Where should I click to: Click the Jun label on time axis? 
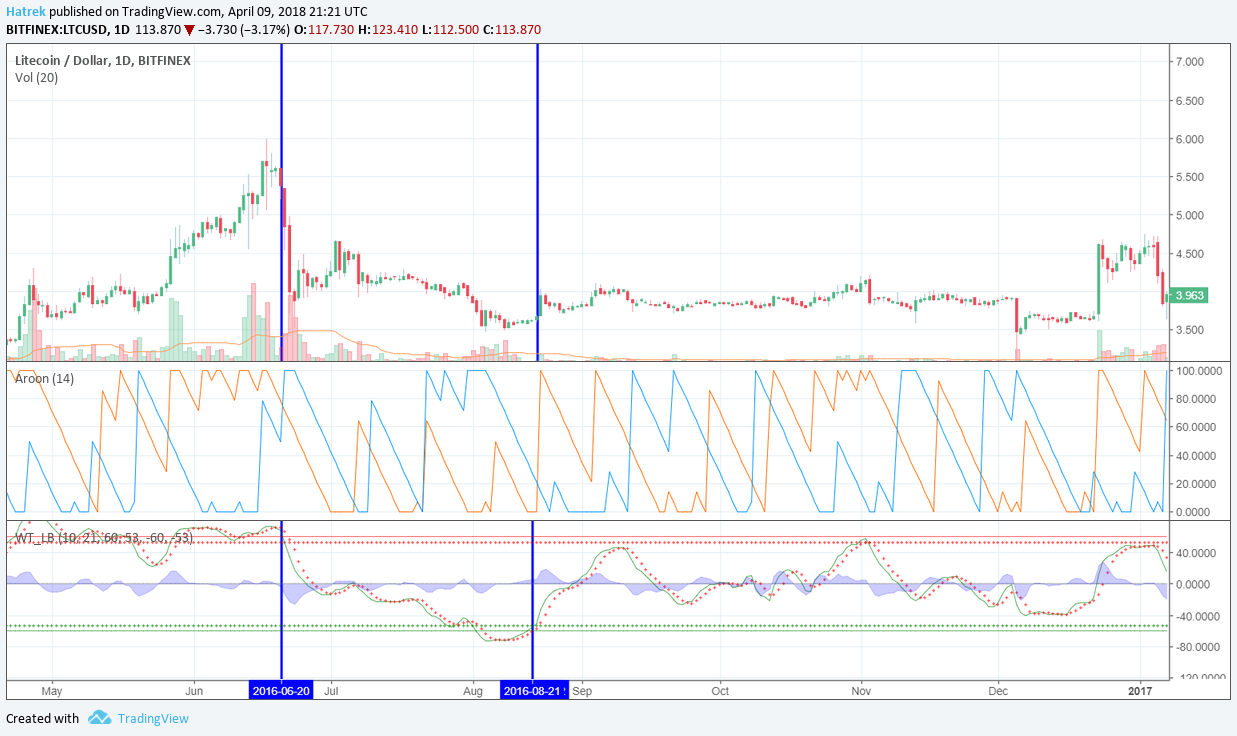click(194, 691)
